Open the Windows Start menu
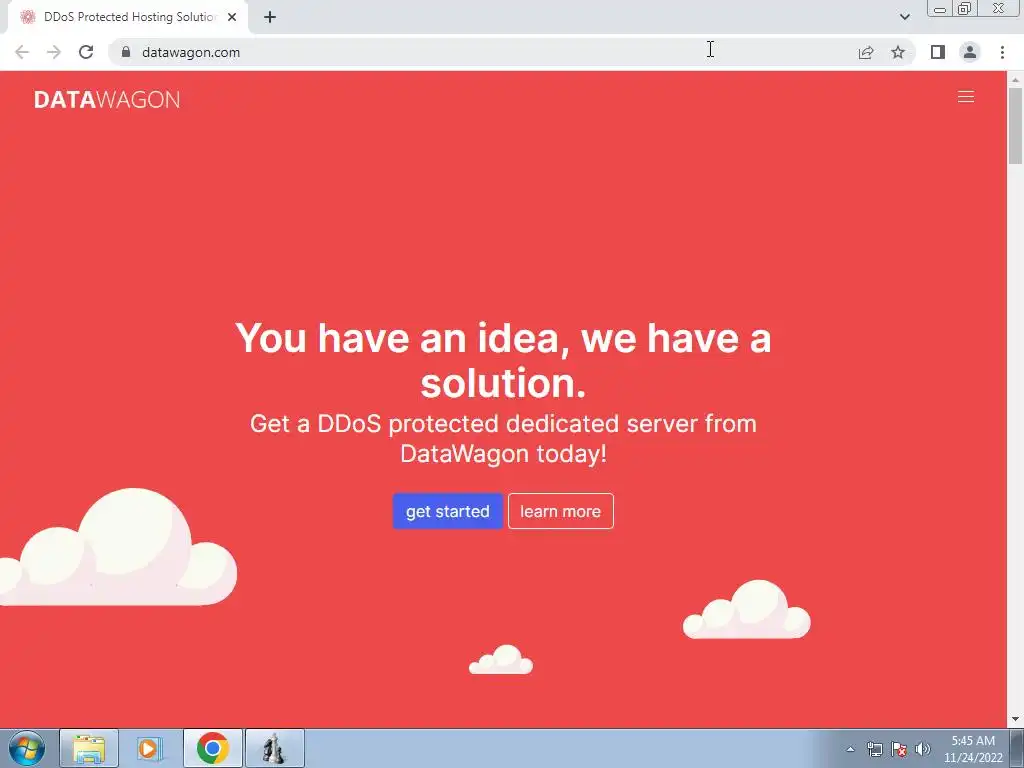Viewport: 1024px width, 768px height. (27, 748)
